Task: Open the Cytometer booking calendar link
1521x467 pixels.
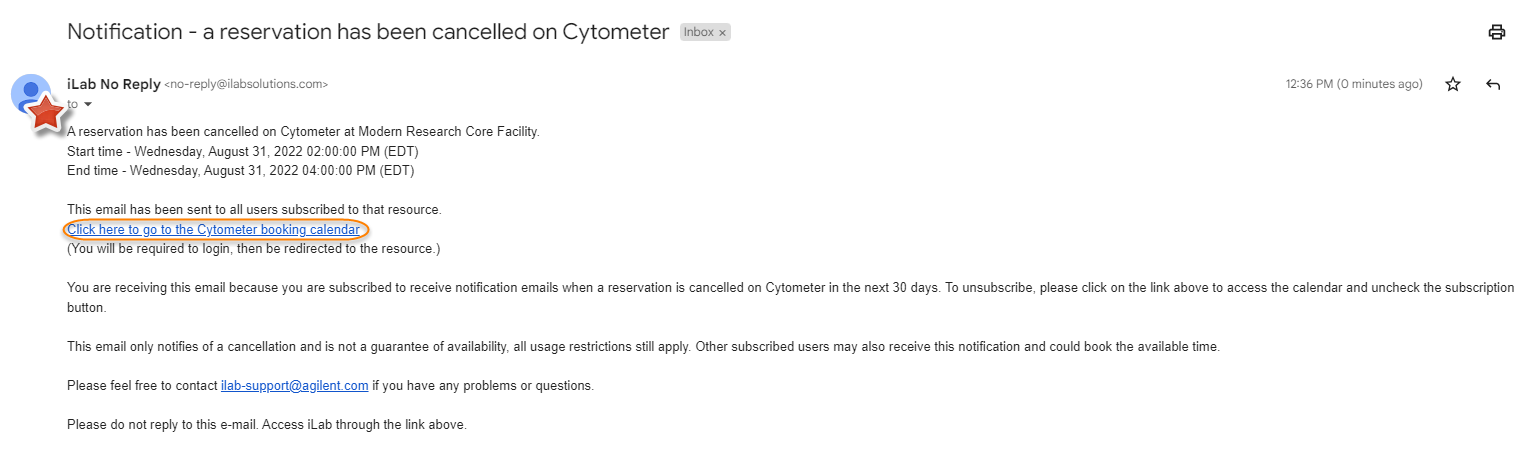Action: click(213, 230)
